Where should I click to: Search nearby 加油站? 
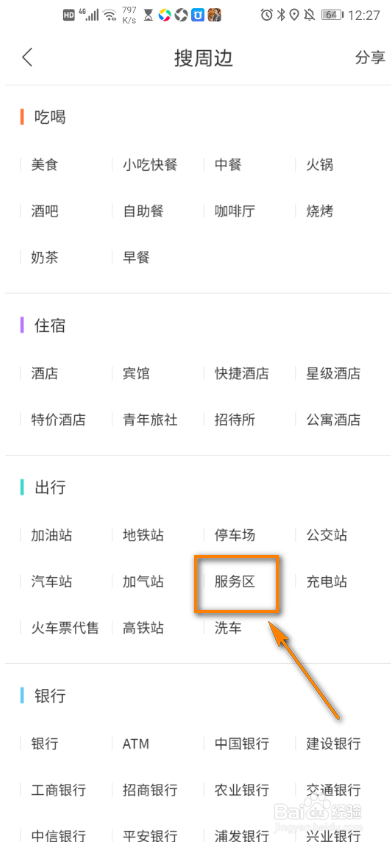51,535
